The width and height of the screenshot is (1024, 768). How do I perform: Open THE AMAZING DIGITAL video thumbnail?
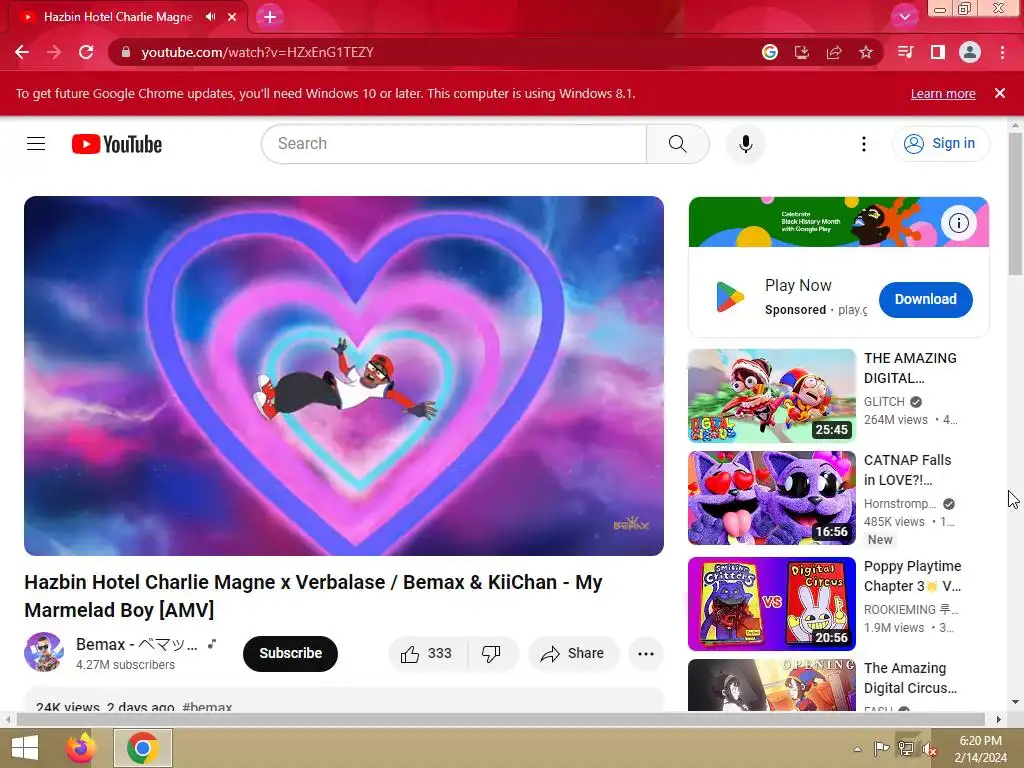point(772,396)
